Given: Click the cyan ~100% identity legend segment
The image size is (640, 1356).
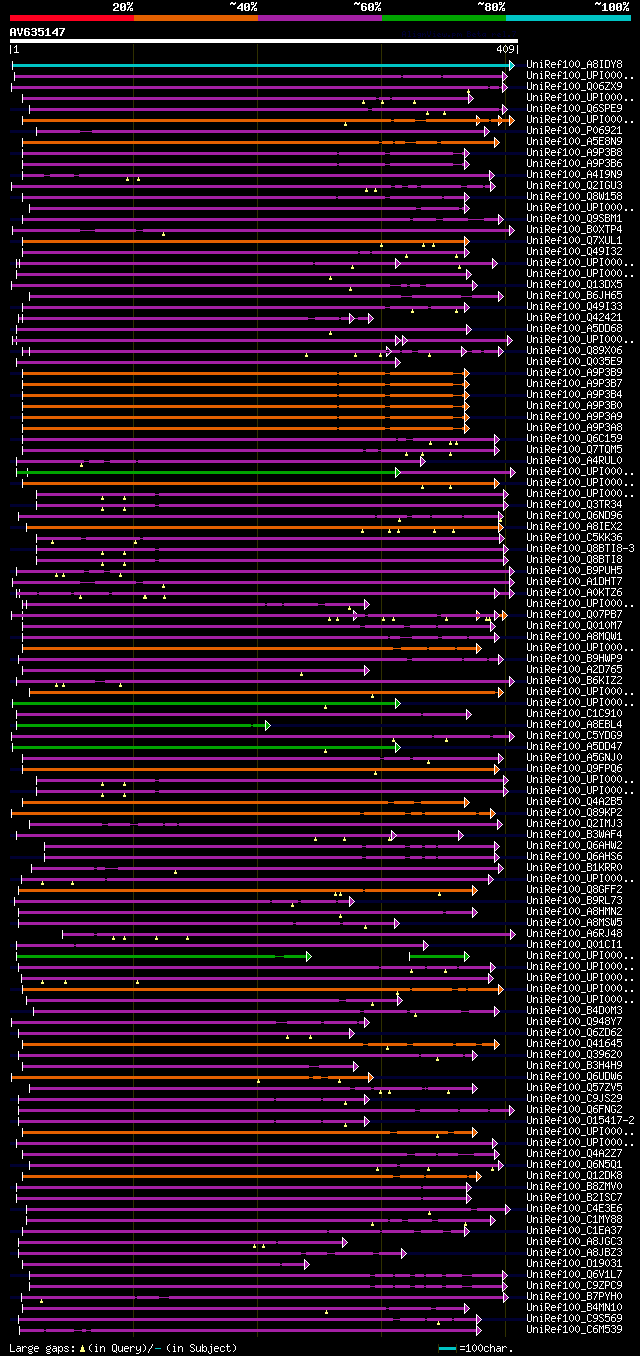Looking at the screenshot, I should pos(568,18).
